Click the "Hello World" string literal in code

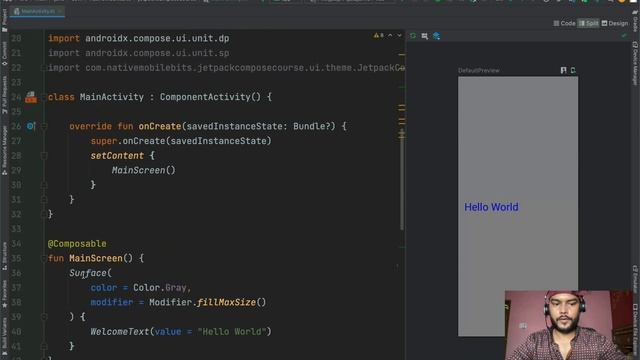tap(231, 332)
